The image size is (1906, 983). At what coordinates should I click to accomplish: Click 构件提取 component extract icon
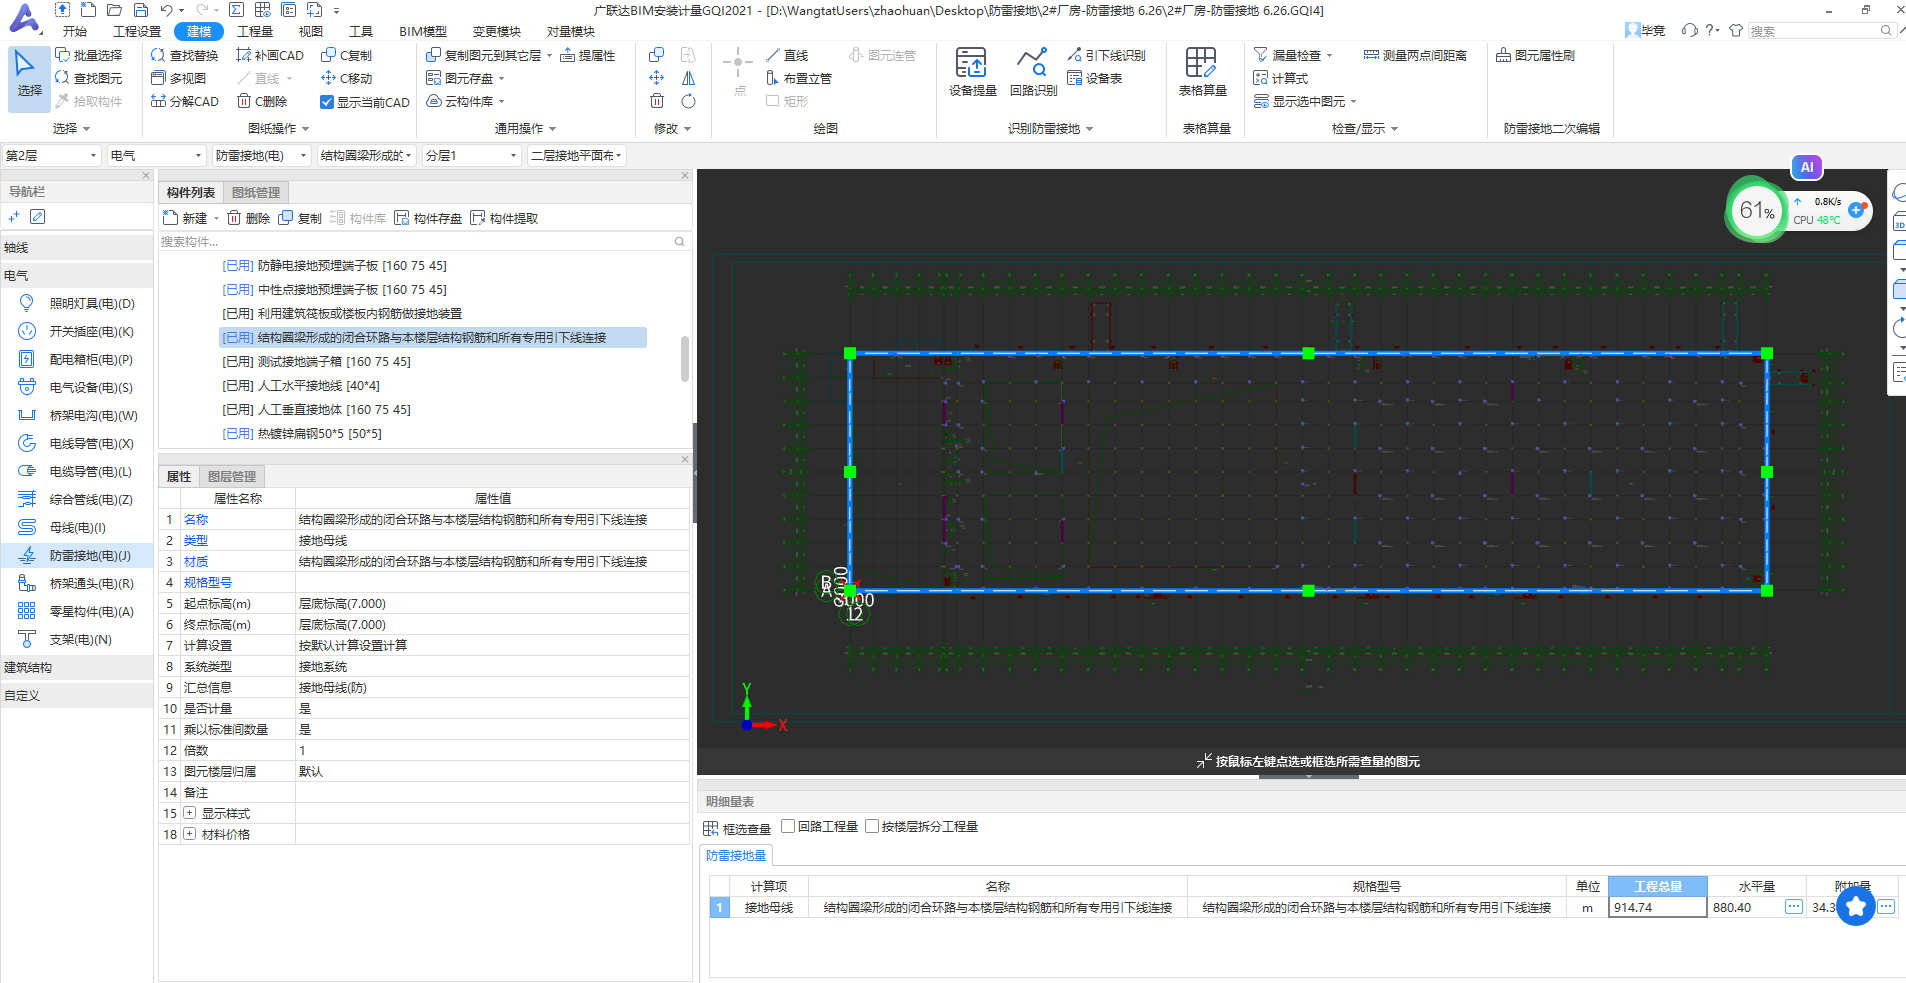point(504,218)
